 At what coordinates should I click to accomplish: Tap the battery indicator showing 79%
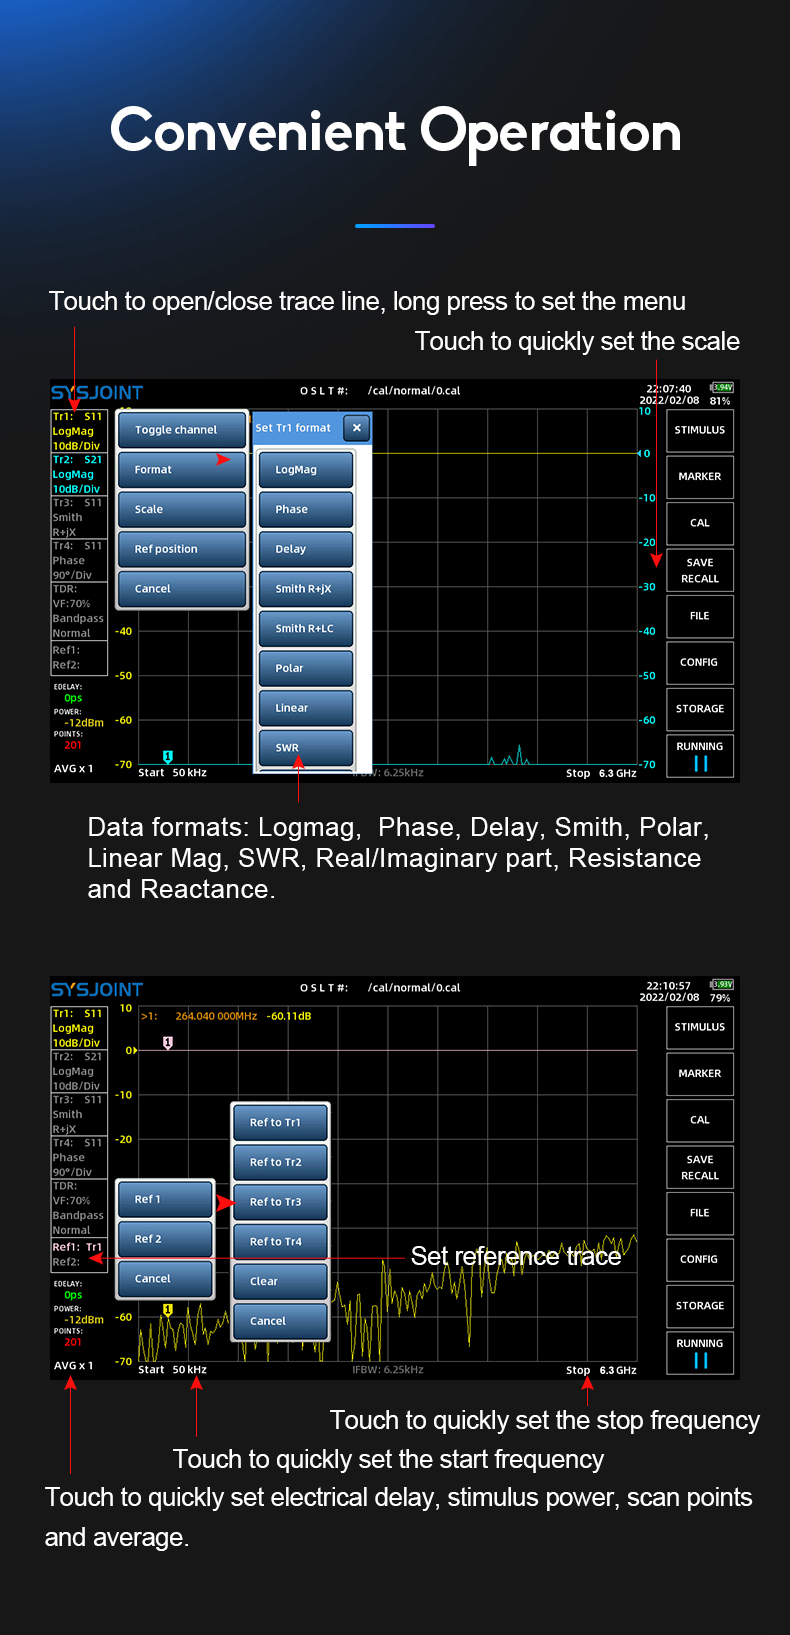coord(721,991)
